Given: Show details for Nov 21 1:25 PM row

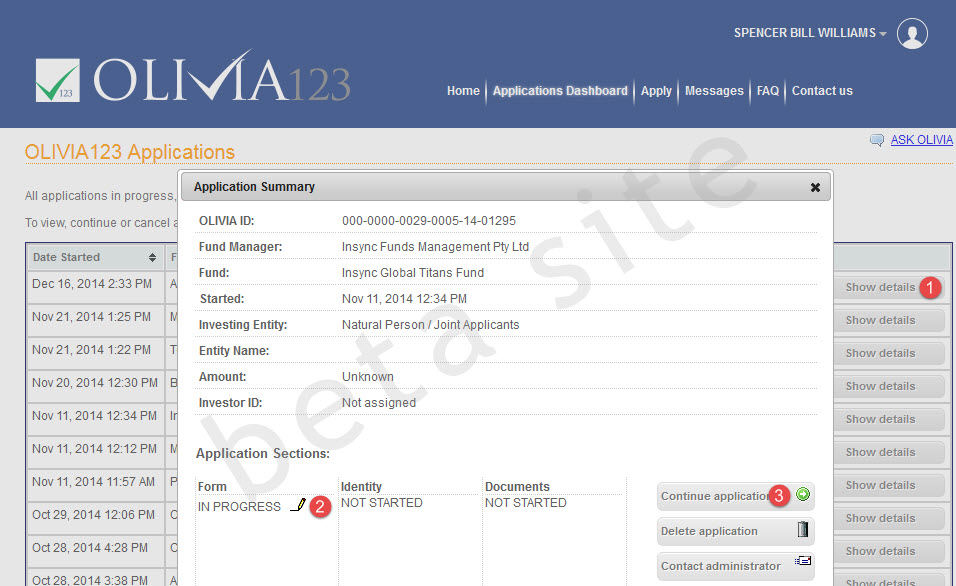Looking at the screenshot, I should 880,320.
